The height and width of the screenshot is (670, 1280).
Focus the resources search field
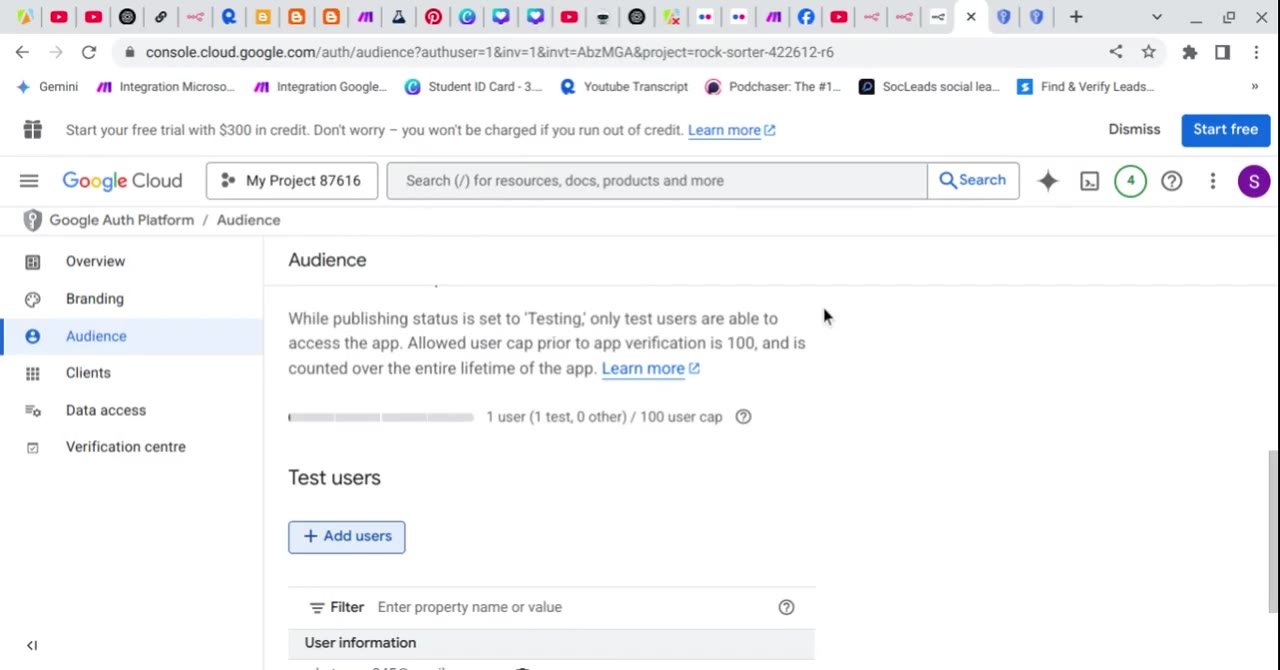point(657,181)
